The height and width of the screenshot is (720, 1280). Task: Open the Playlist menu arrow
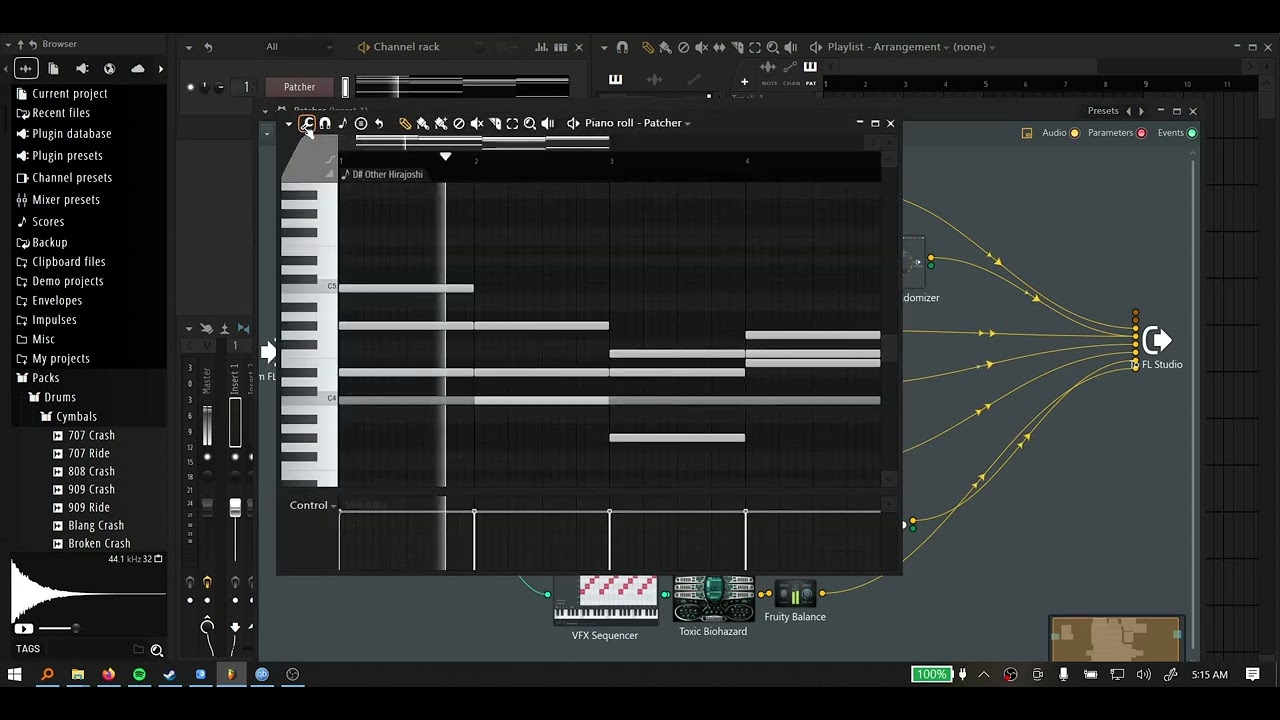point(604,47)
